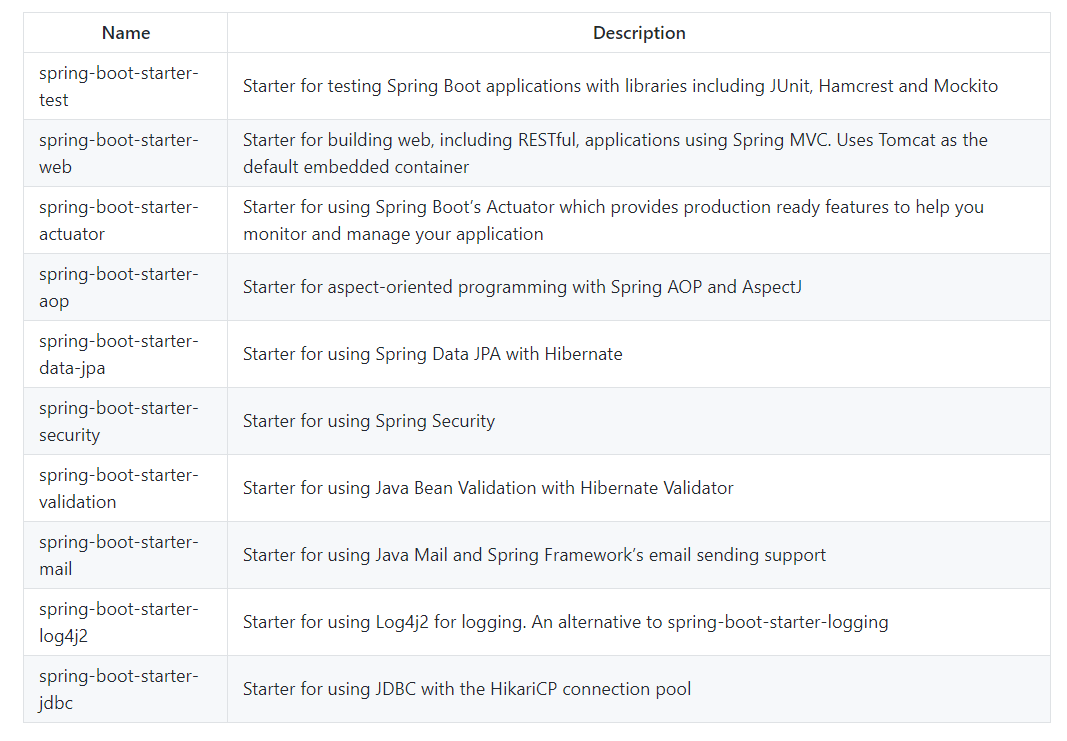The image size is (1067, 741).
Task: Click the HikariCP connection pool description
Action: (x=639, y=689)
